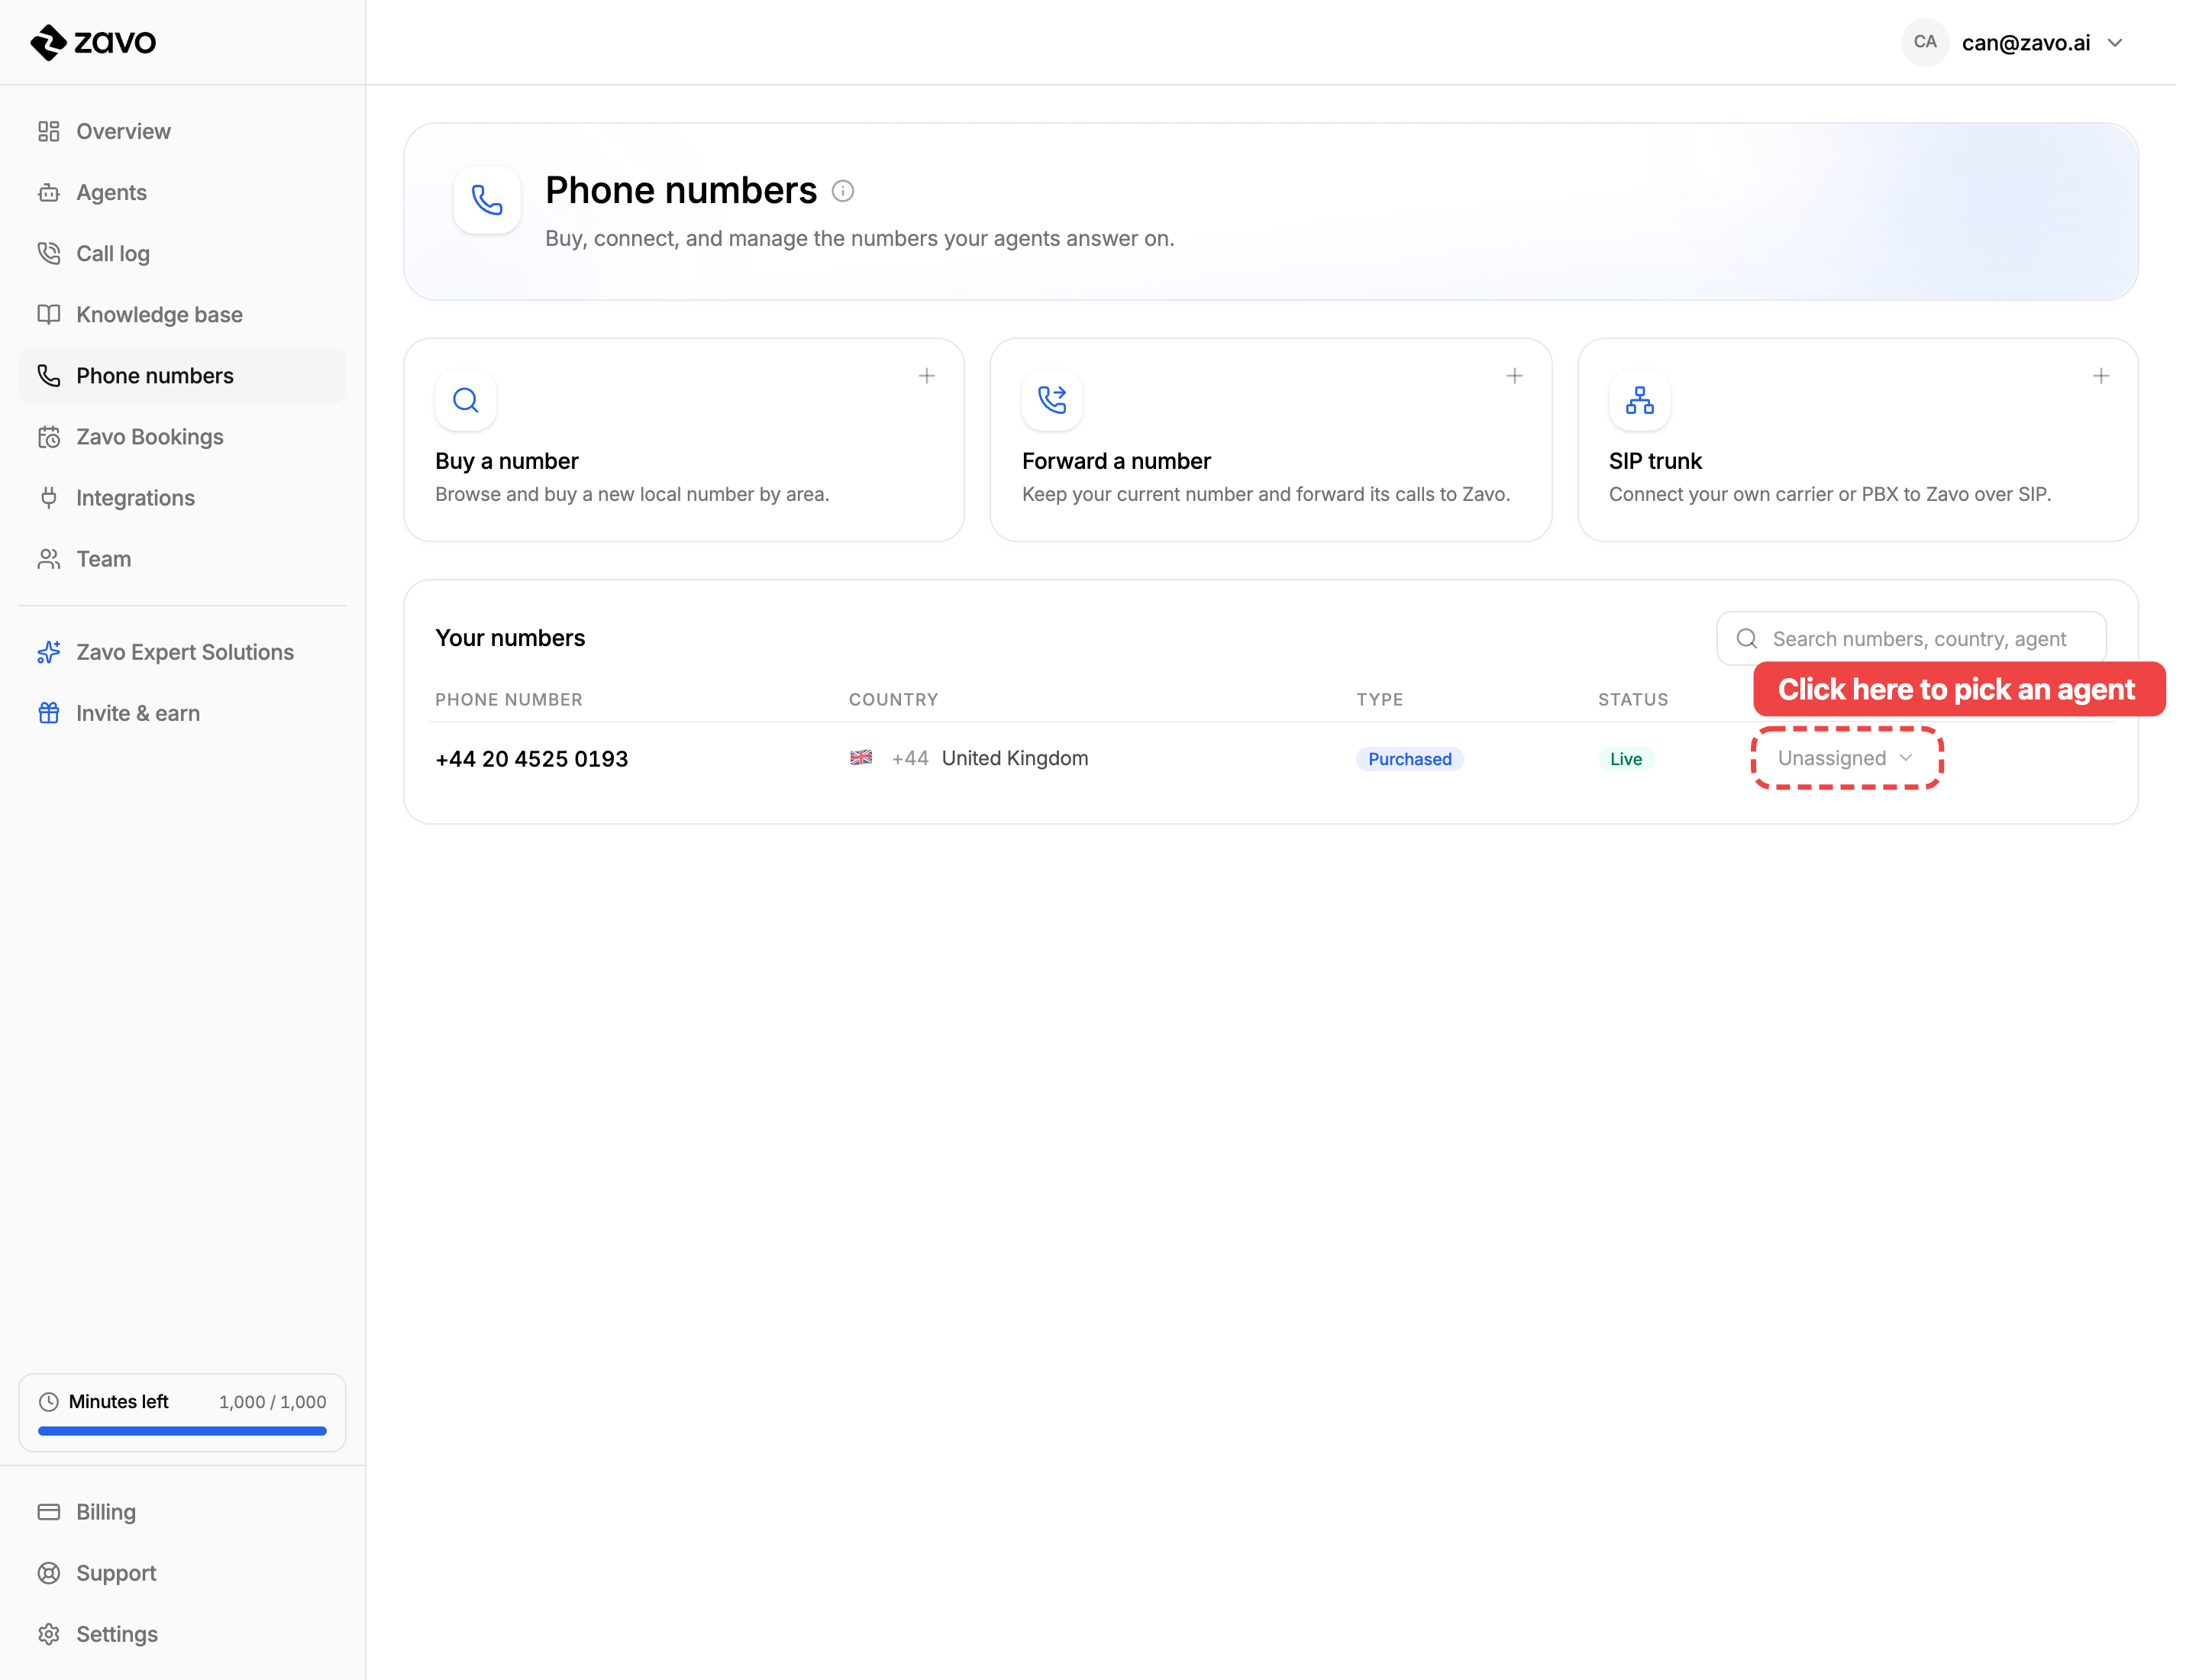2199x1680 pixels.
Task: Click the Integrations plug icon
Action: [49, 498]
